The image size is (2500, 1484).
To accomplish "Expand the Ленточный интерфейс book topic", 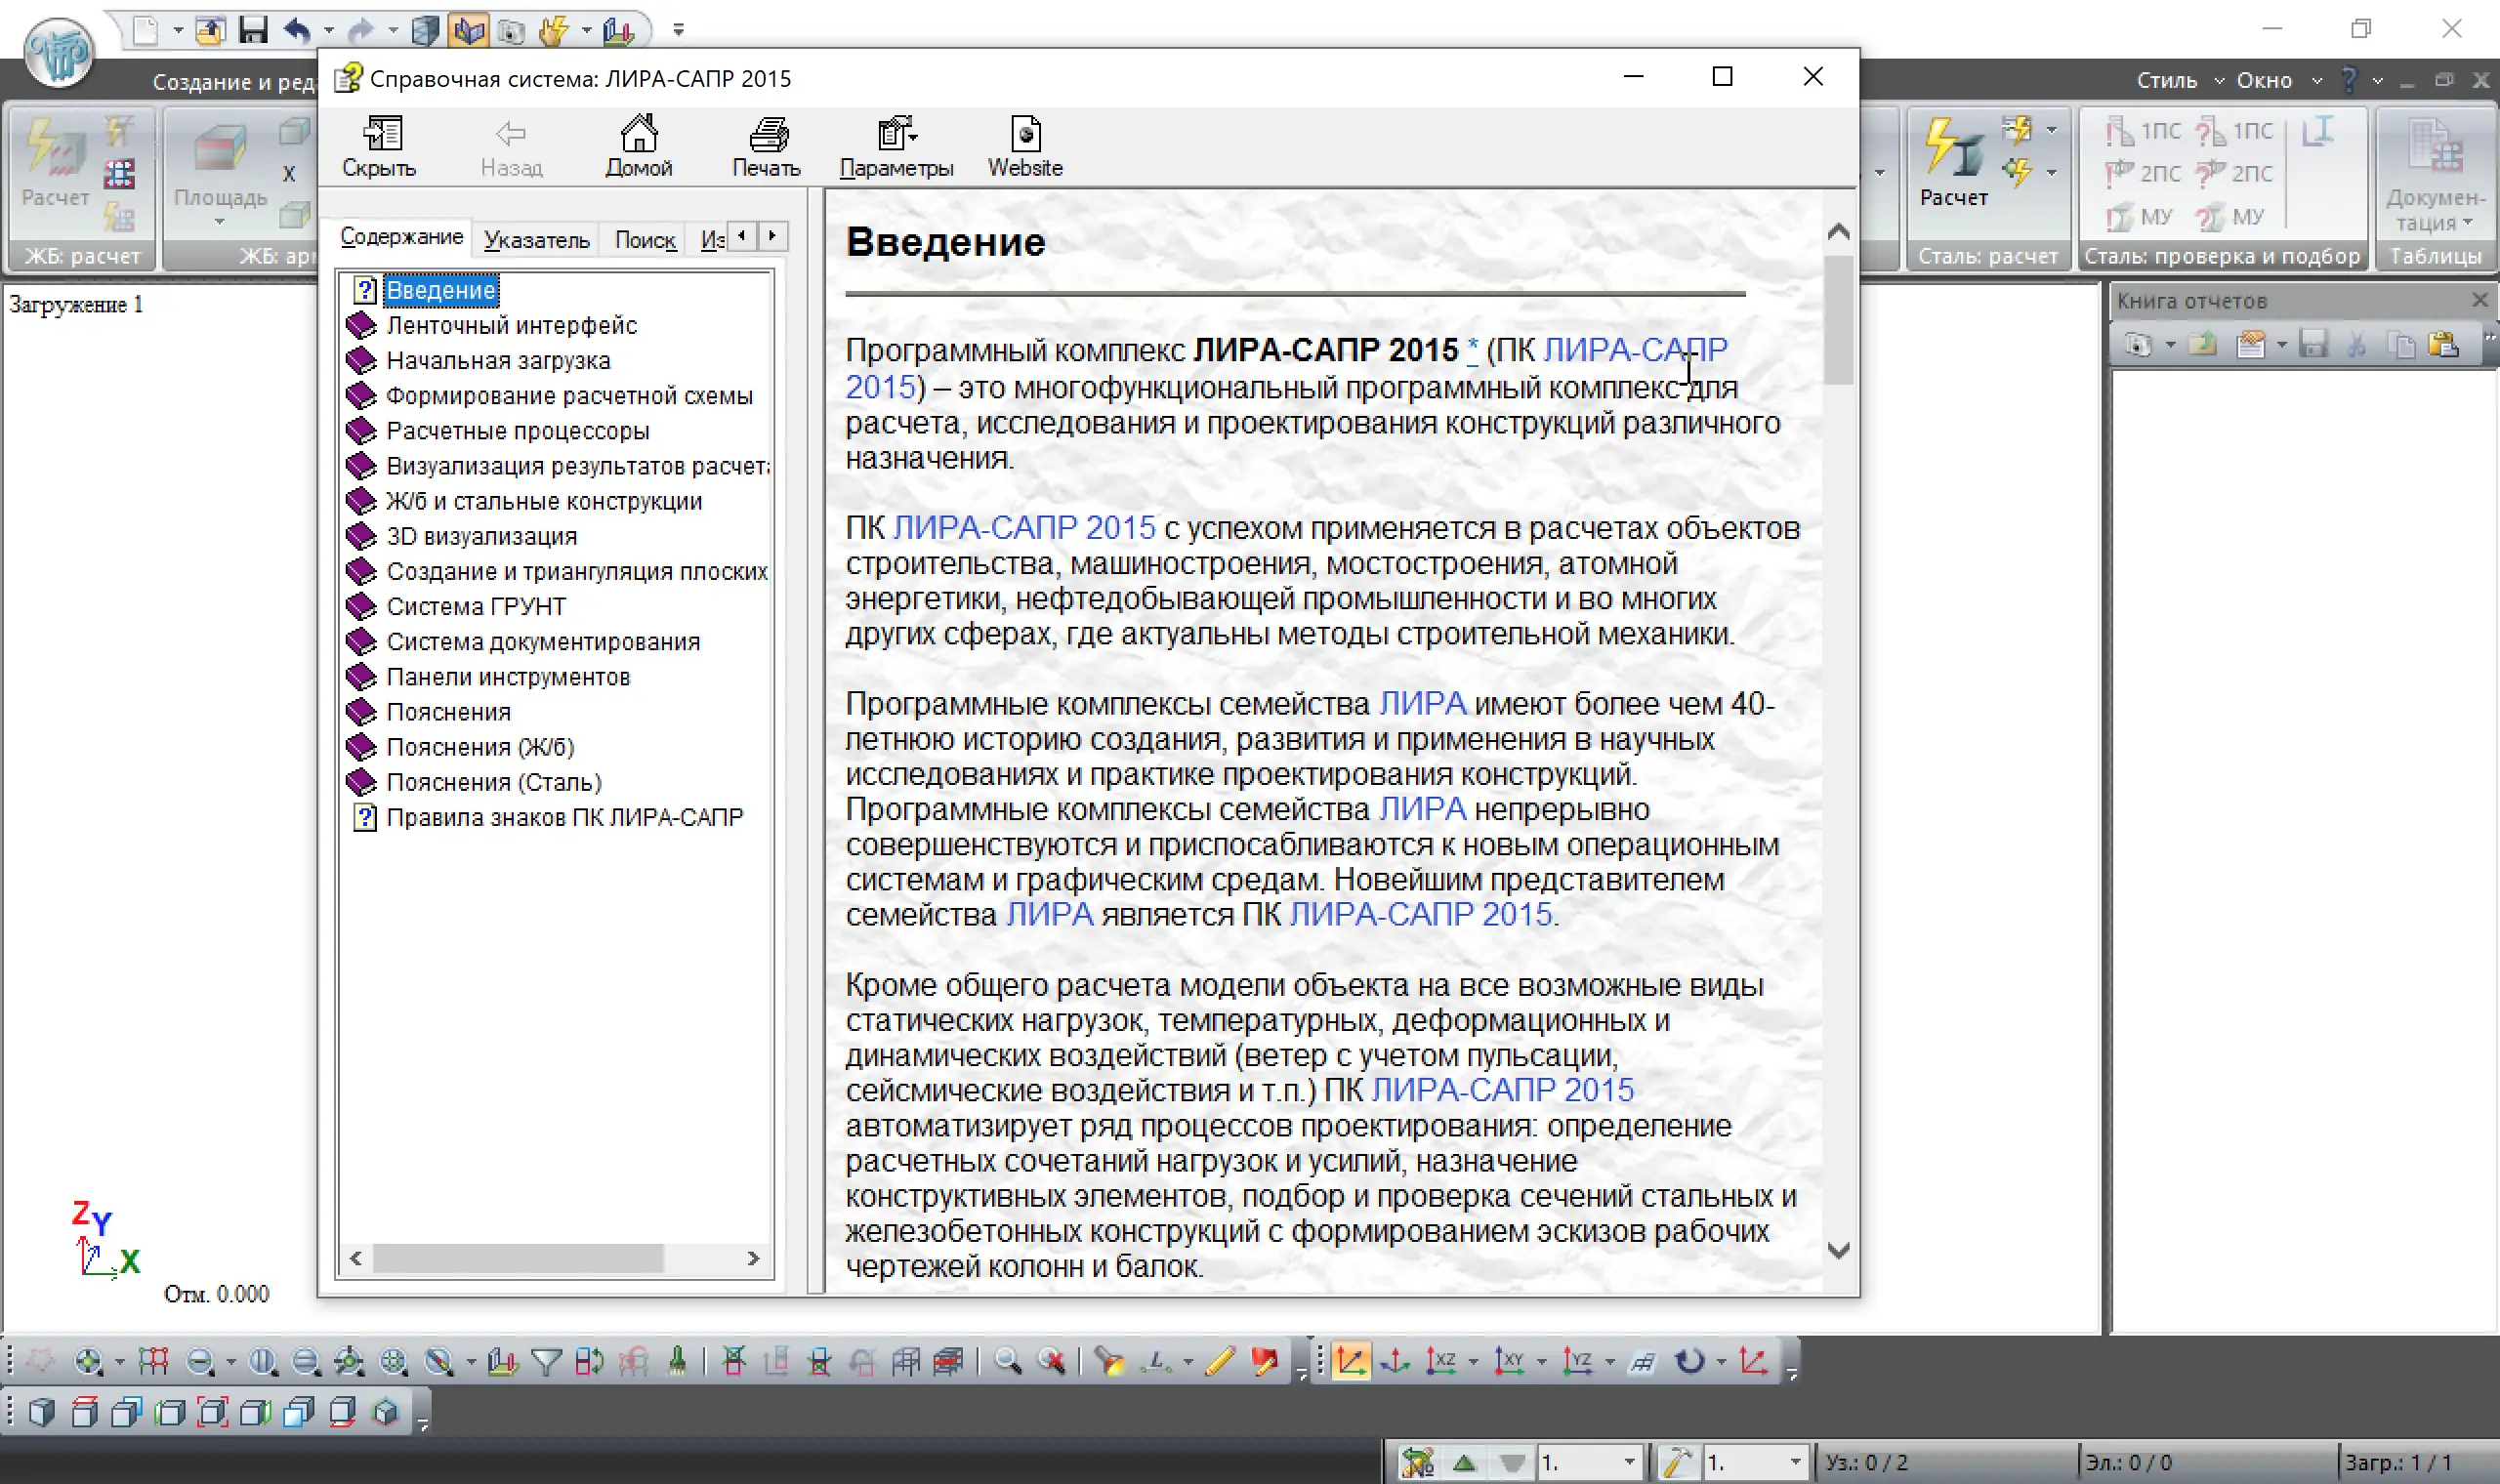I will [511, 325].
